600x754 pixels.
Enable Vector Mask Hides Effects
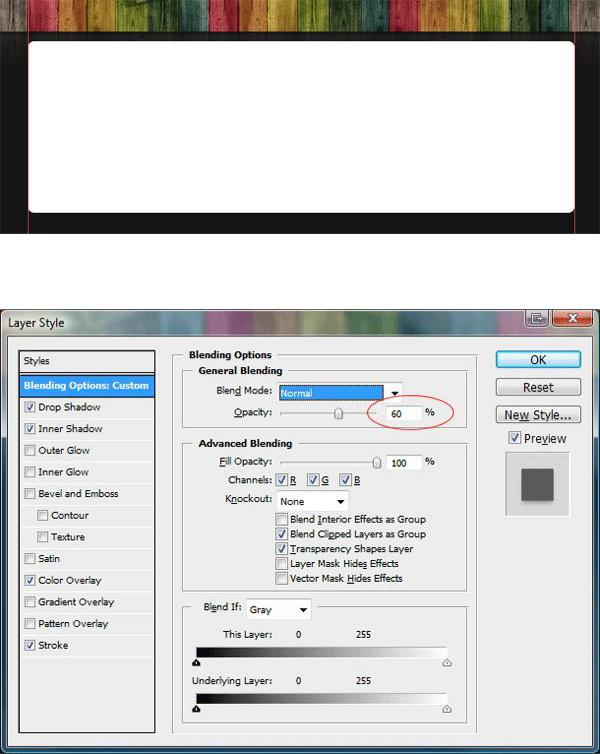[282, 578]
